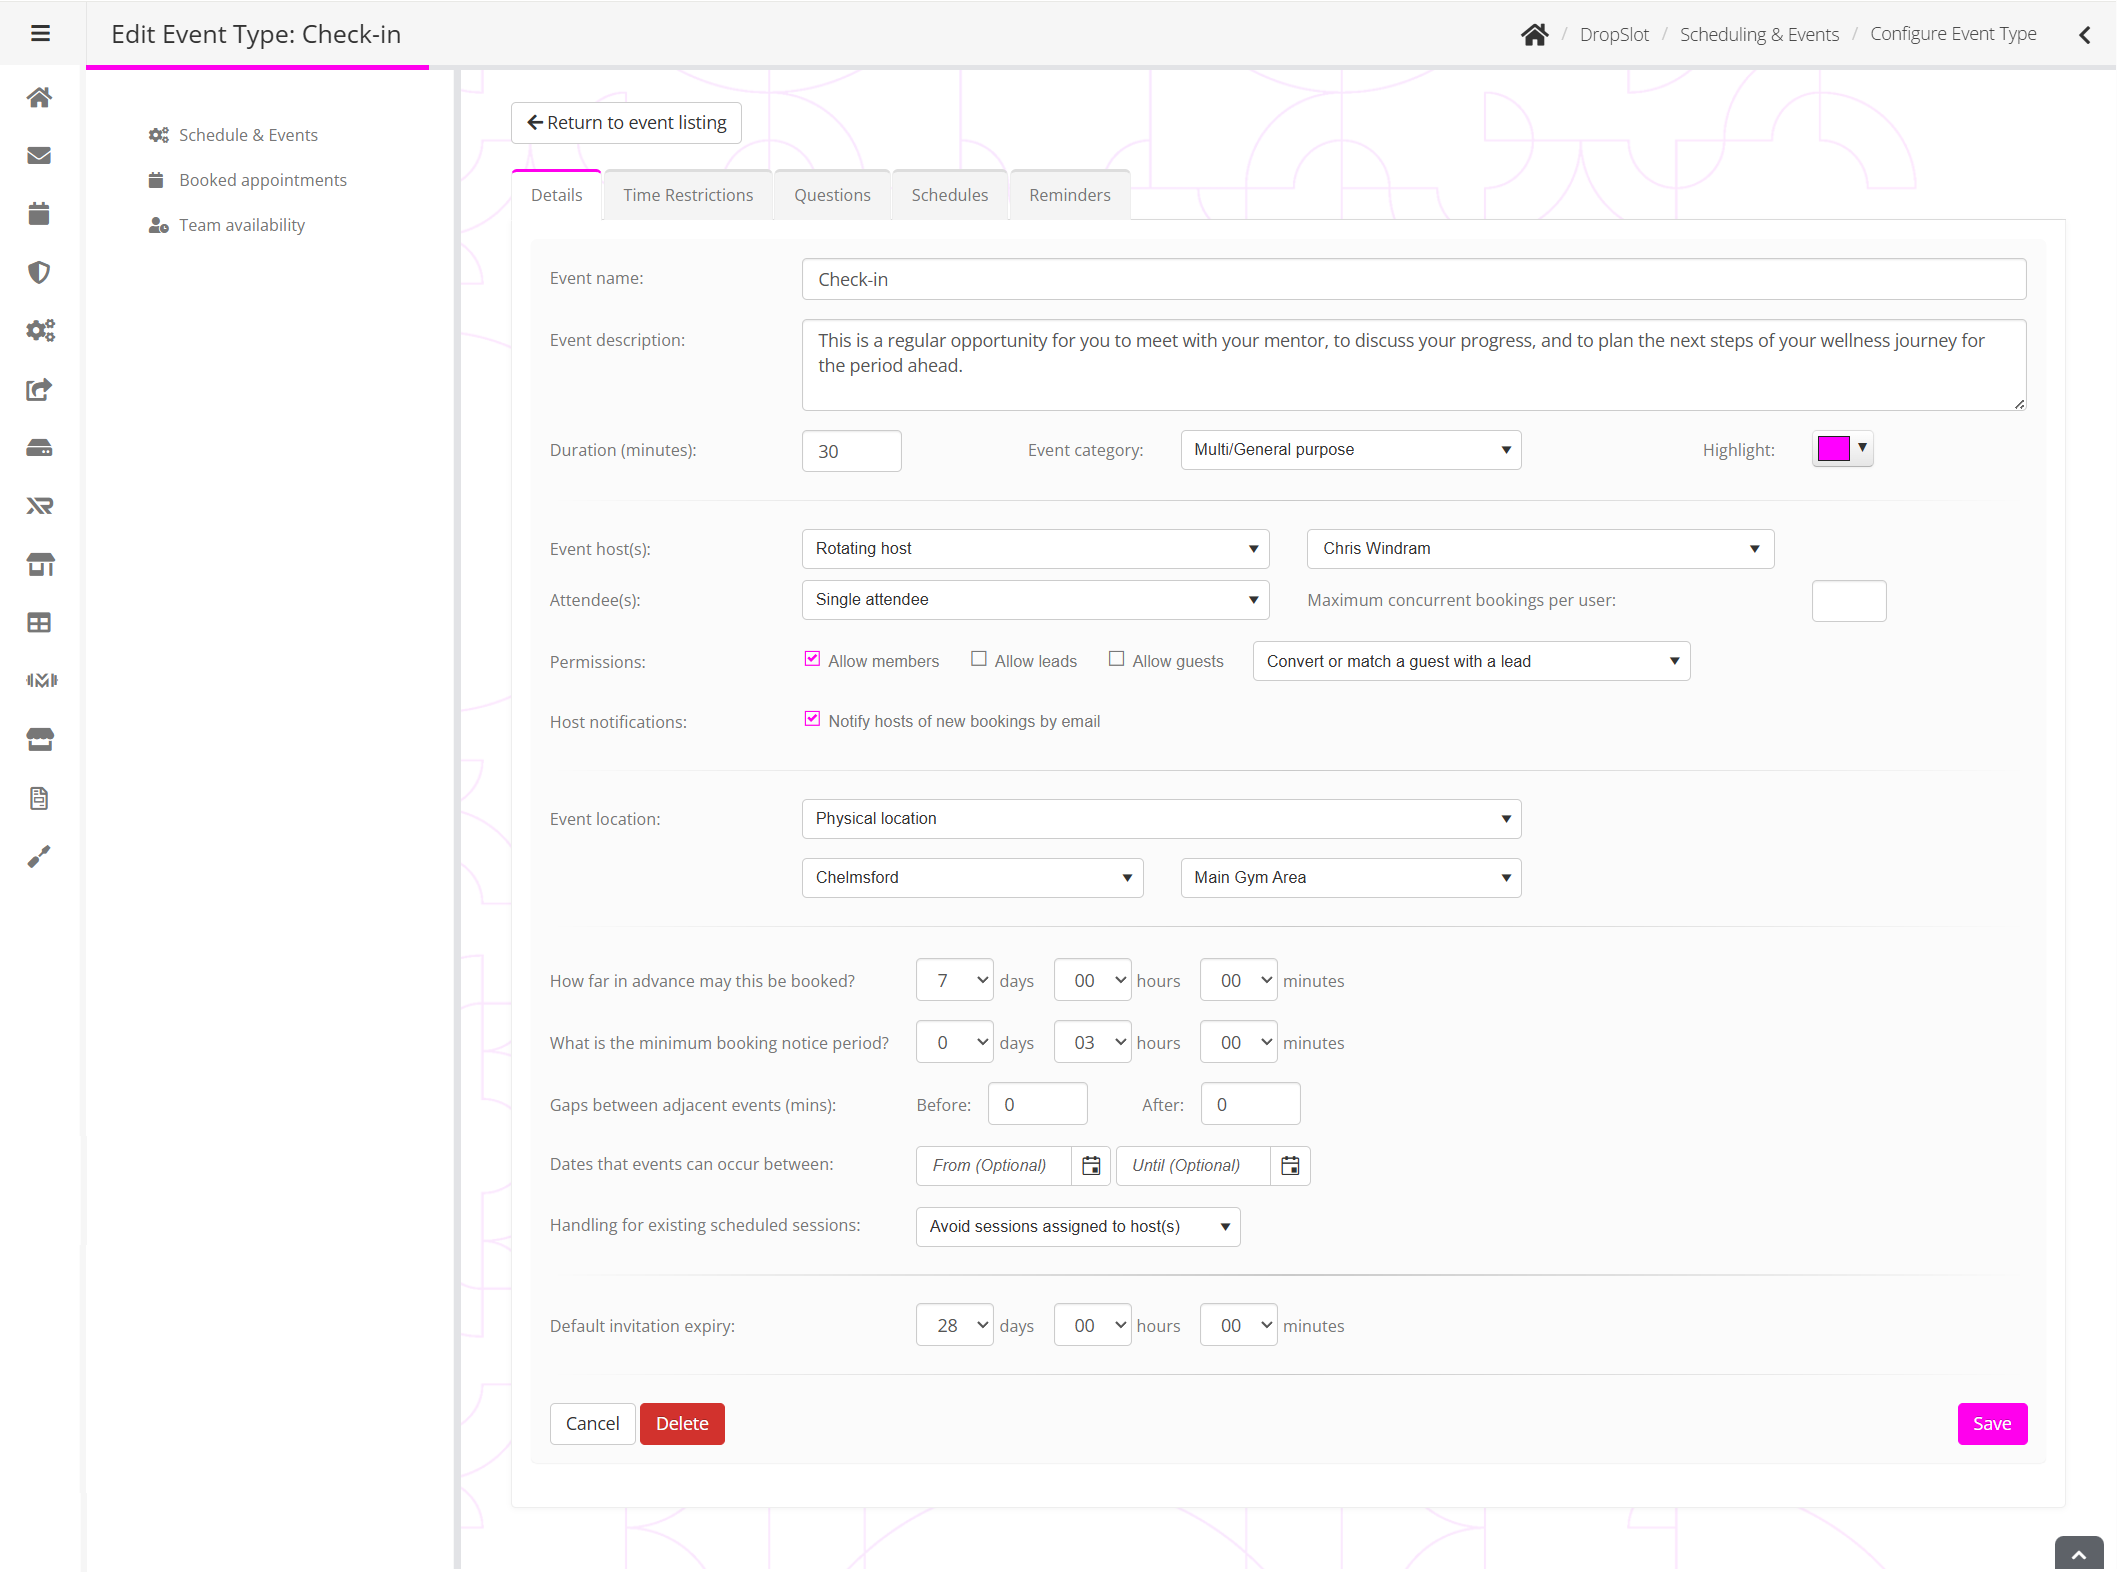Open the envelope mail icon in sidebar
The height and width of the screenshot is (1572, 2117).
pos(39,155)
